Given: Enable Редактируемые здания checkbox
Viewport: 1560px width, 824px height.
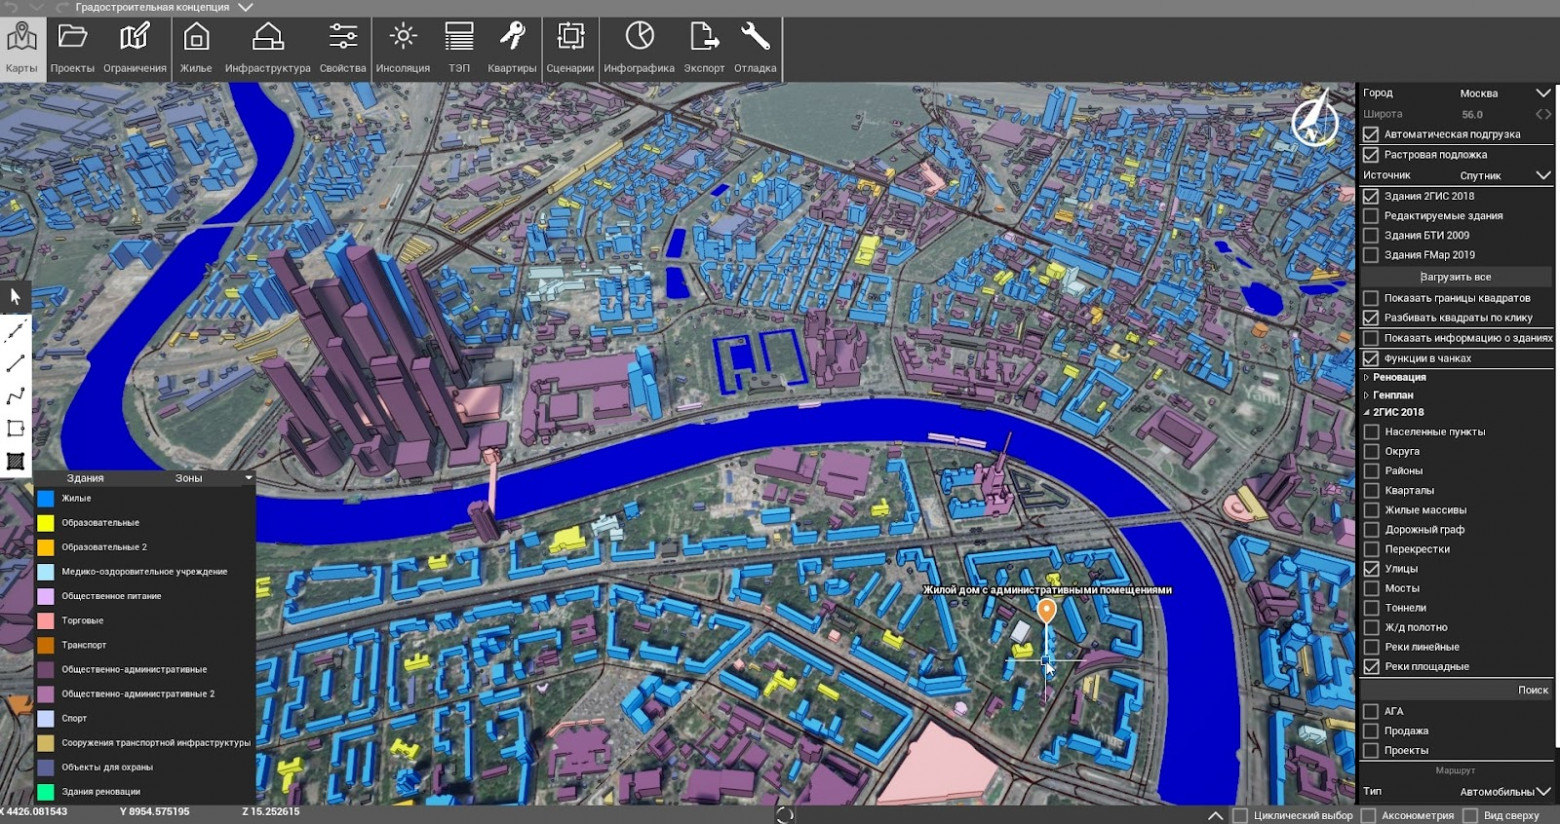Looking at the screenshot, I should 1371,216.
